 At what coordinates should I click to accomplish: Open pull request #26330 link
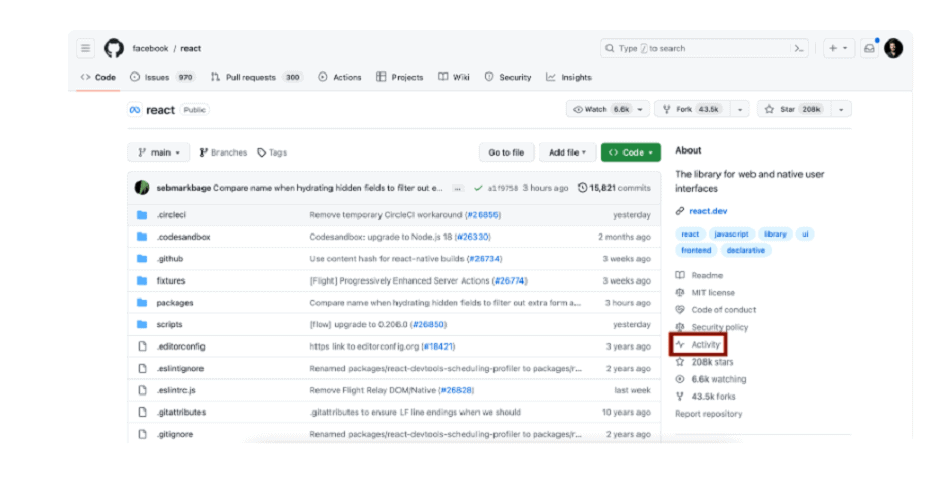point(472,237)
